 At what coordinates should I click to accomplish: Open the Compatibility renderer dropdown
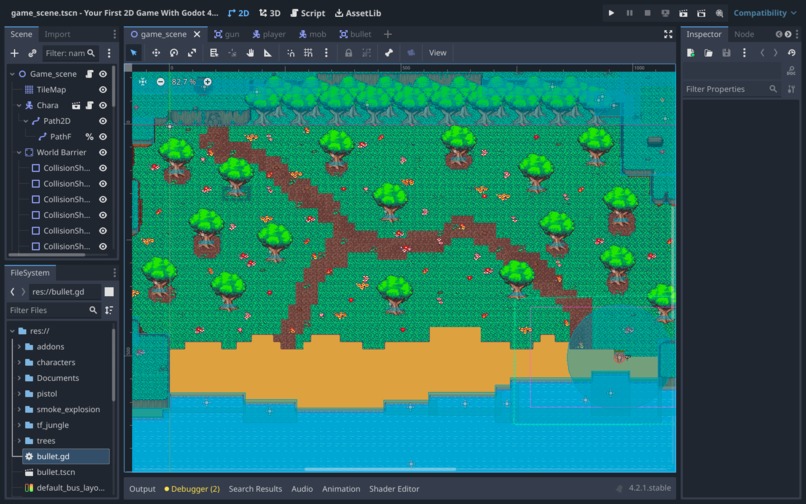765,13
